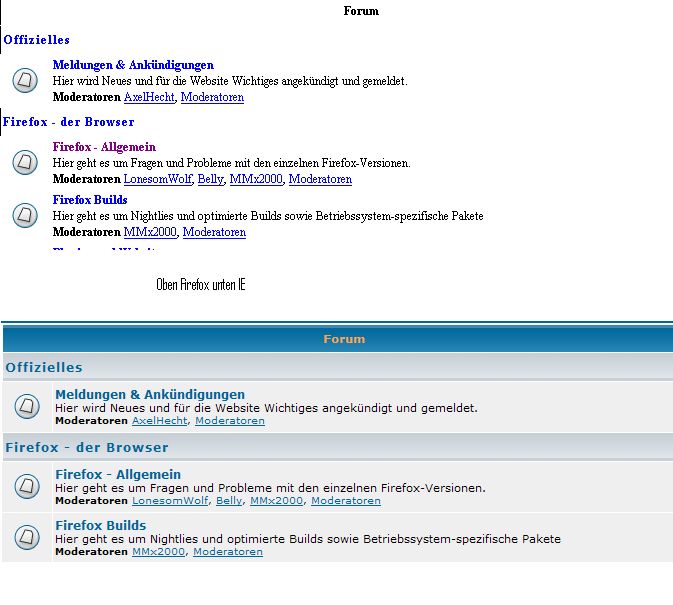
Task: Click styled IE view description 'Hier wird Neues und für die Website'
Action: 266,408
